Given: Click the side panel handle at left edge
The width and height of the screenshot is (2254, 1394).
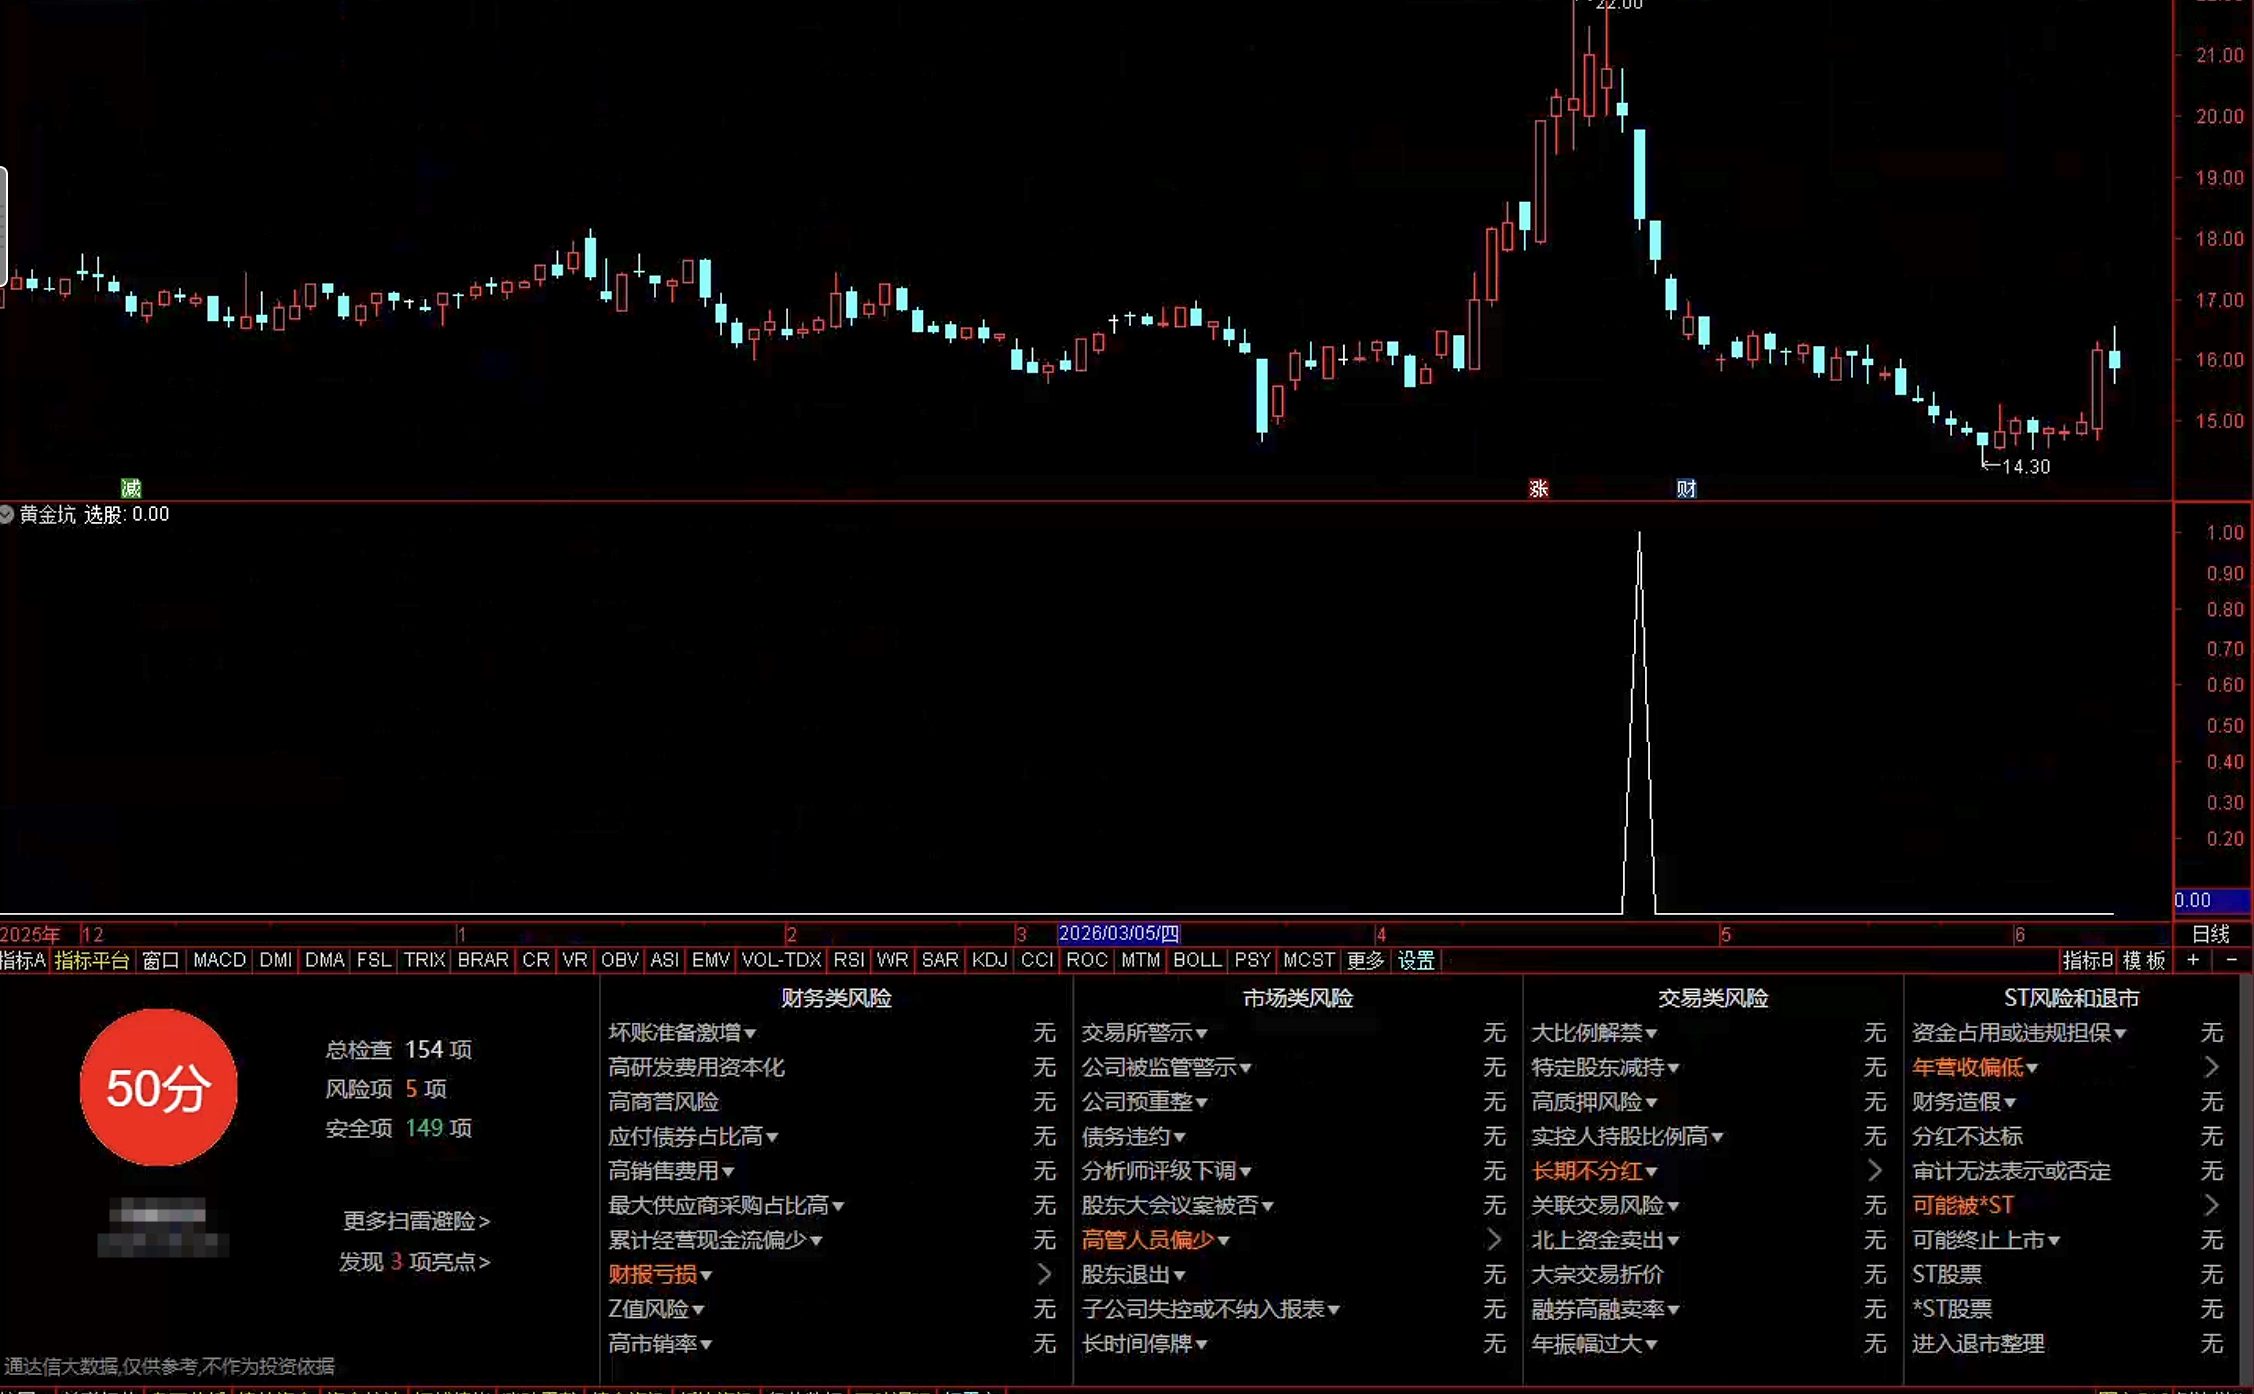Looking at the screenshot, I should 4,227.
